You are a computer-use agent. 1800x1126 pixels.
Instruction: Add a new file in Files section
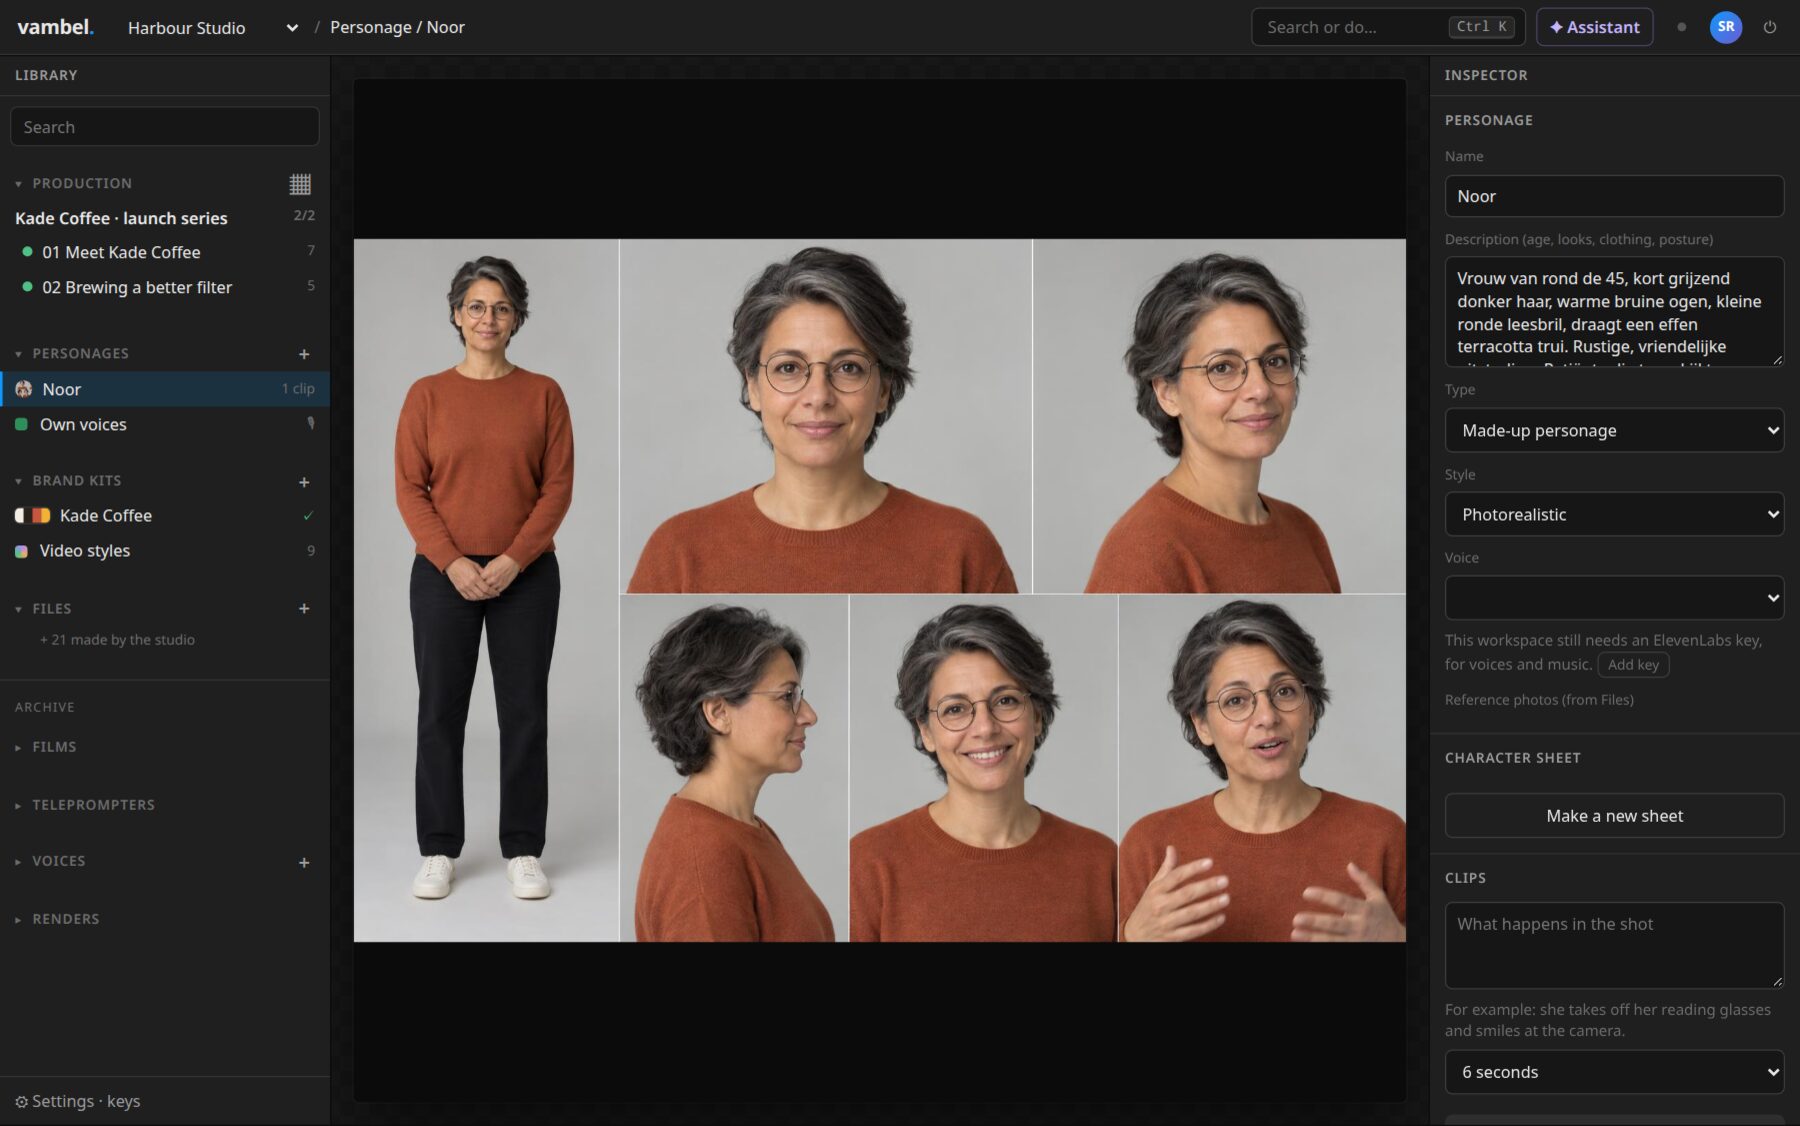(304, 608)
